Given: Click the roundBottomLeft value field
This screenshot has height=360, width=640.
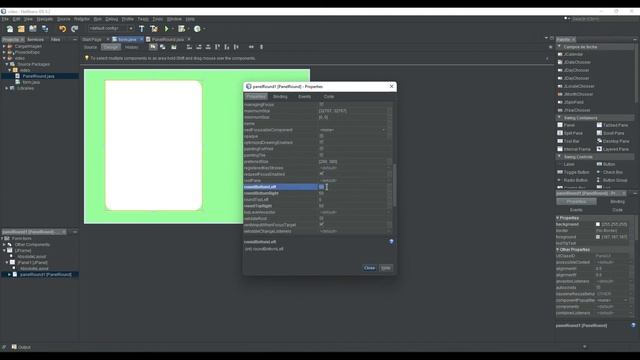Looking at the screenshot, I should point(353,187).
